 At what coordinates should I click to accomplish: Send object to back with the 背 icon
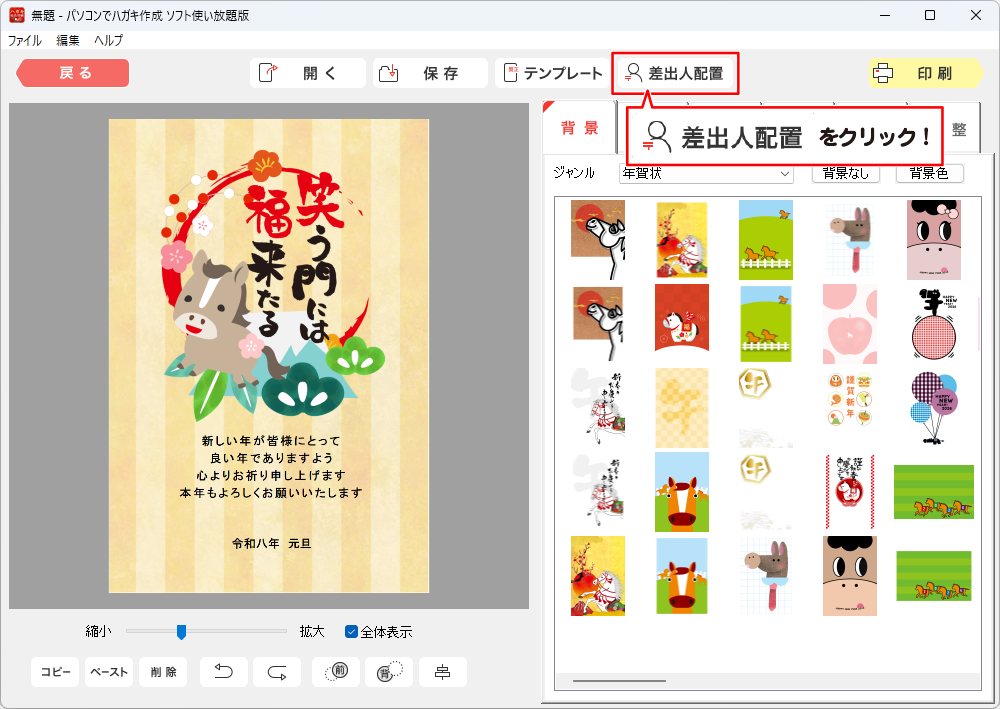pyautogui.click(x=389, y=672)
